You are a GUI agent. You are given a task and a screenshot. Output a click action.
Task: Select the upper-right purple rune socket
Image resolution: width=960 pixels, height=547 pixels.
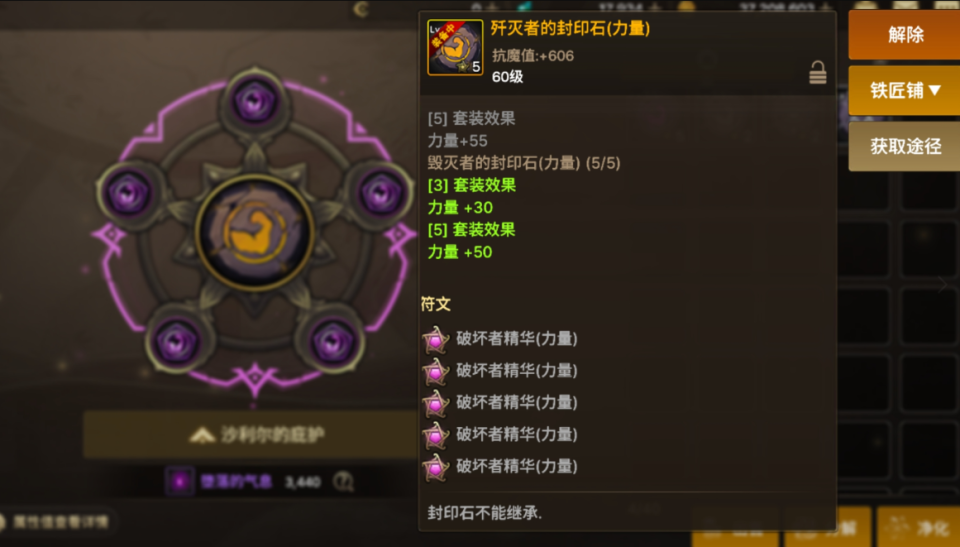(381, 194)
